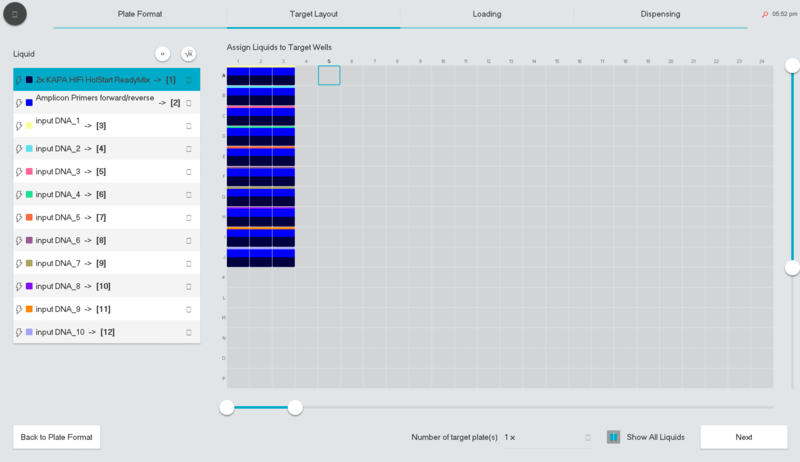Click the left-edge icon of input DNA_7 row

pos(19,264)
